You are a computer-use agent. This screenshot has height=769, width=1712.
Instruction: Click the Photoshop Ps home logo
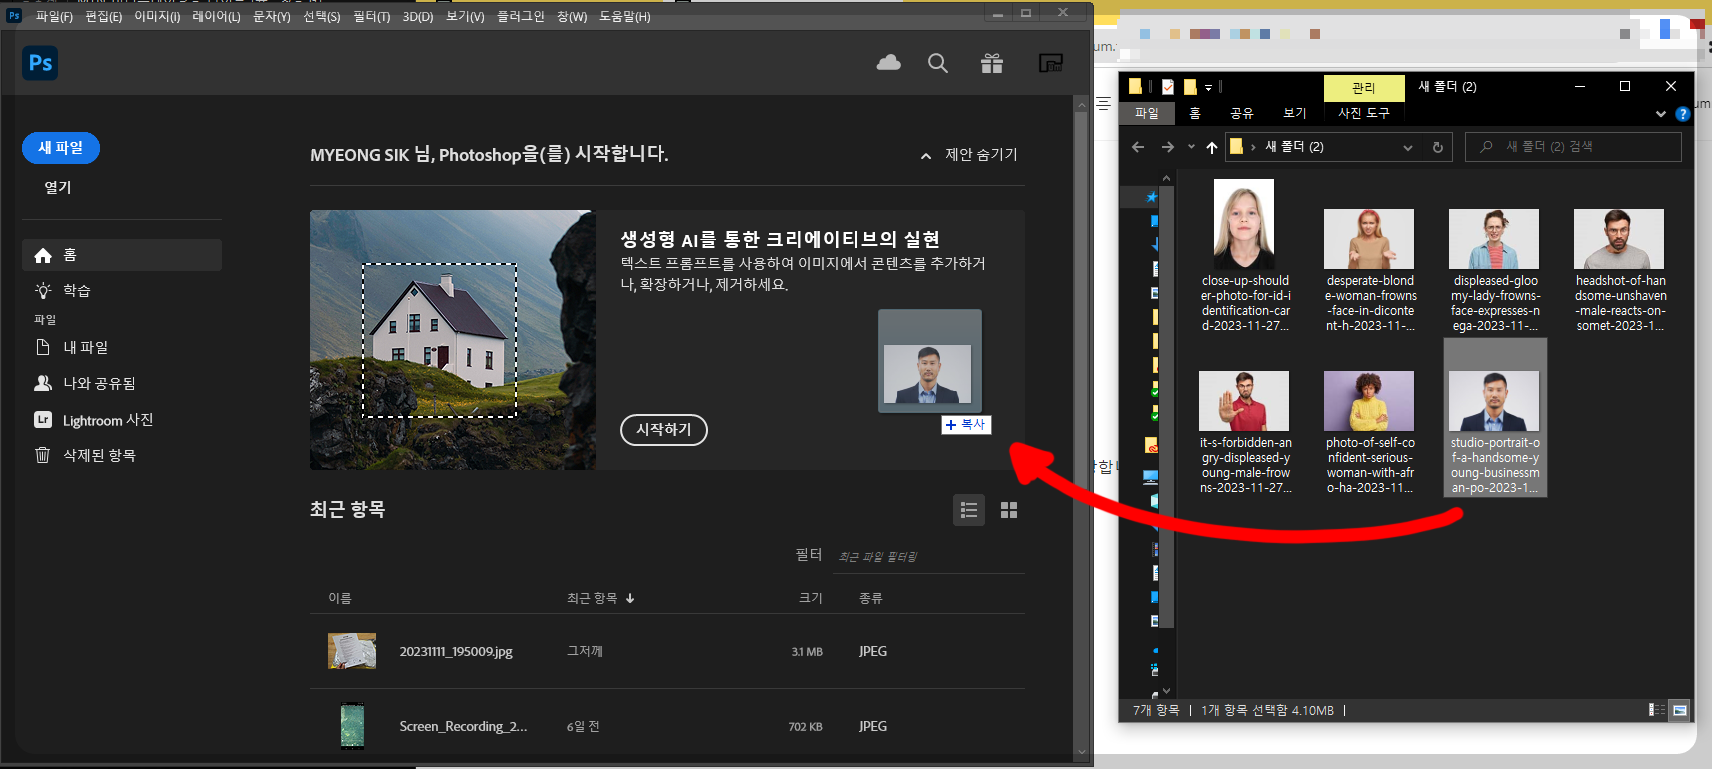pos(40,63)
